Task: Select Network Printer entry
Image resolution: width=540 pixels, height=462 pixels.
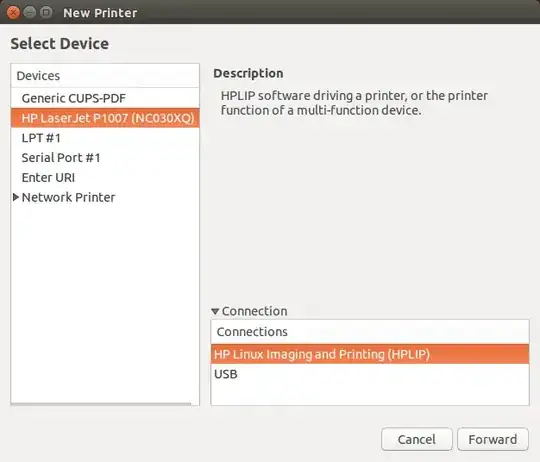Action: click(x=105, y=197)
